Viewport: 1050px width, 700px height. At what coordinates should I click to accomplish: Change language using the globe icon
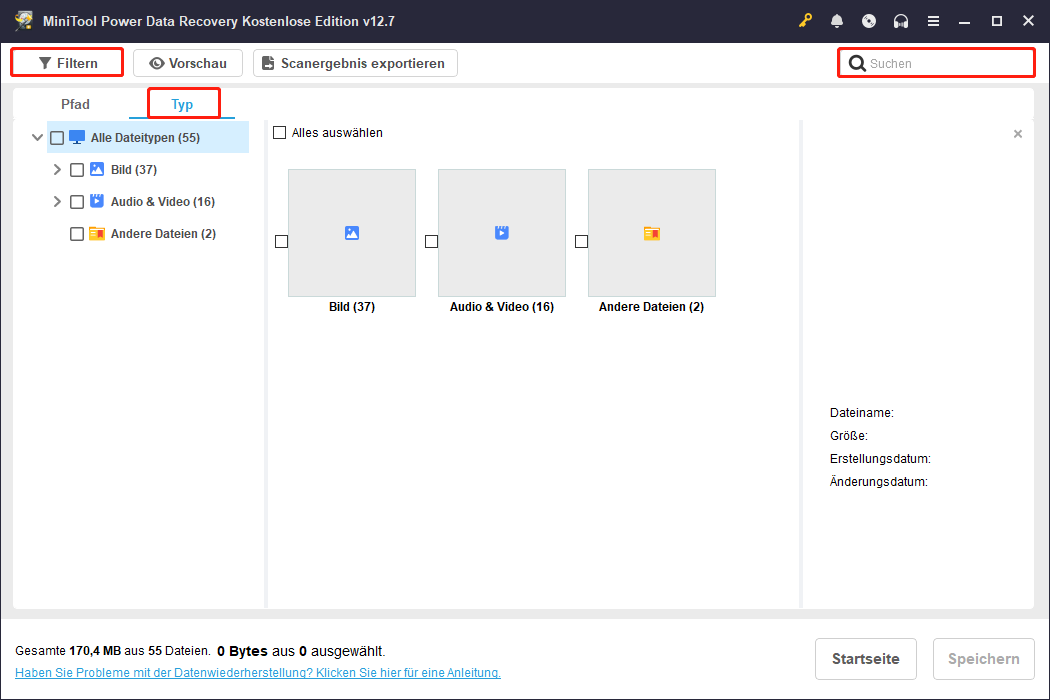pos(868,20)
